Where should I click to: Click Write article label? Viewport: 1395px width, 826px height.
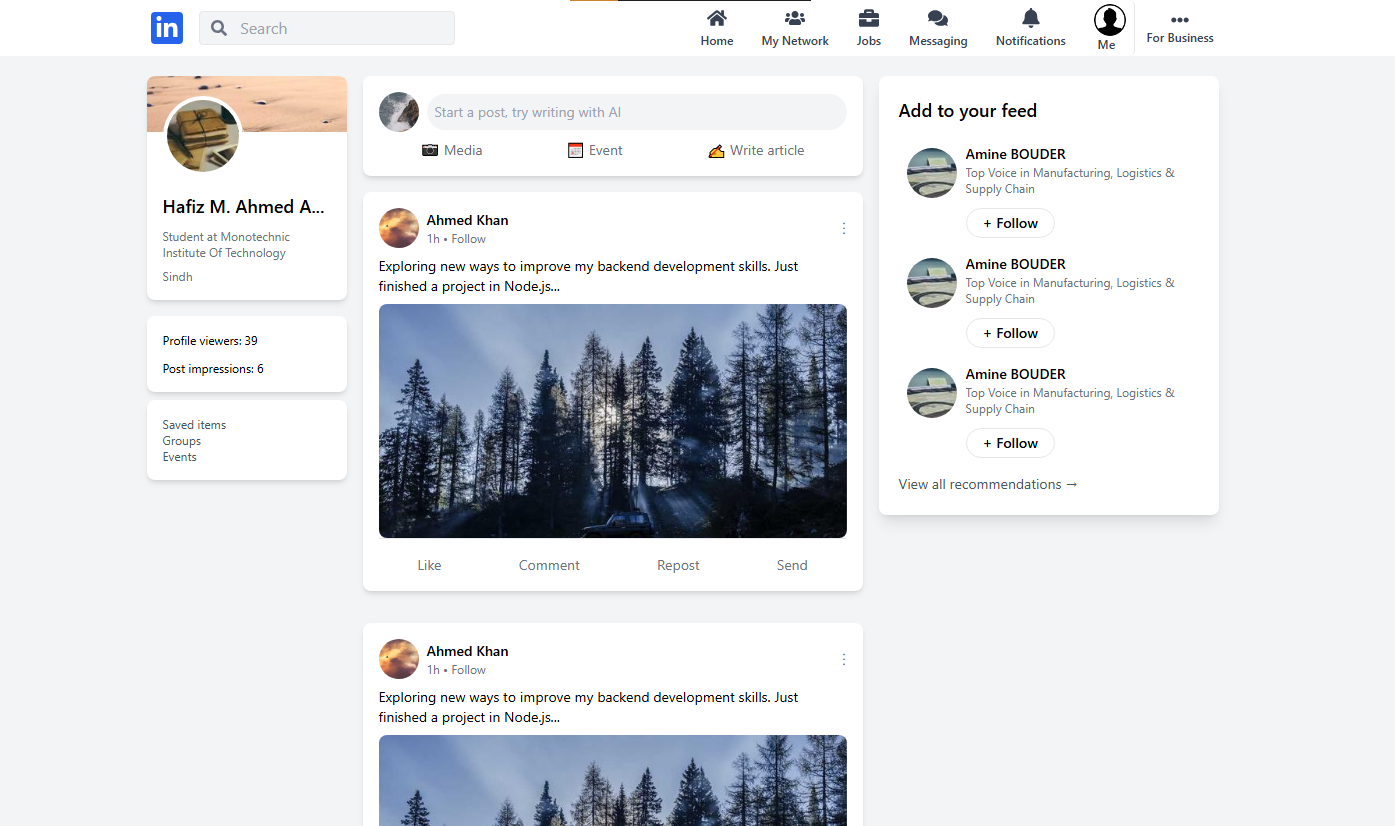(767, 150)
